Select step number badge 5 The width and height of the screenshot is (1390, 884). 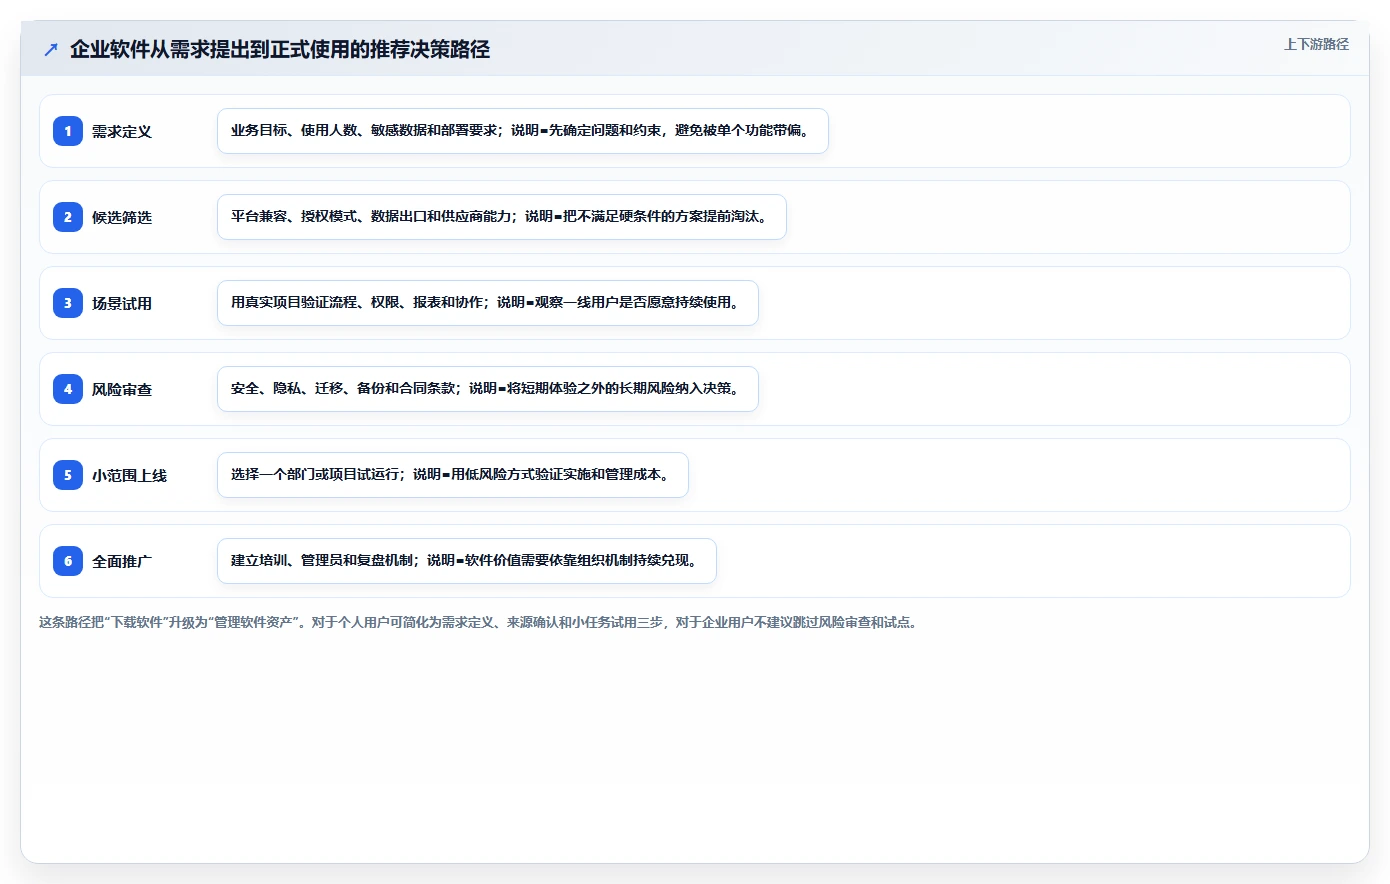tap(68, 475)
